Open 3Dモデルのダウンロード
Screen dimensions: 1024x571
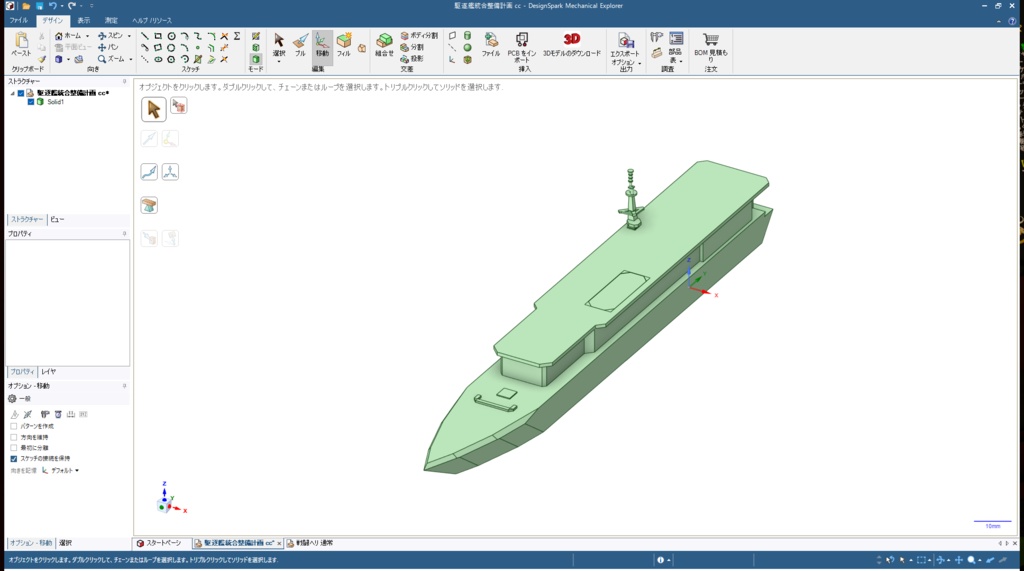[571, 45]
